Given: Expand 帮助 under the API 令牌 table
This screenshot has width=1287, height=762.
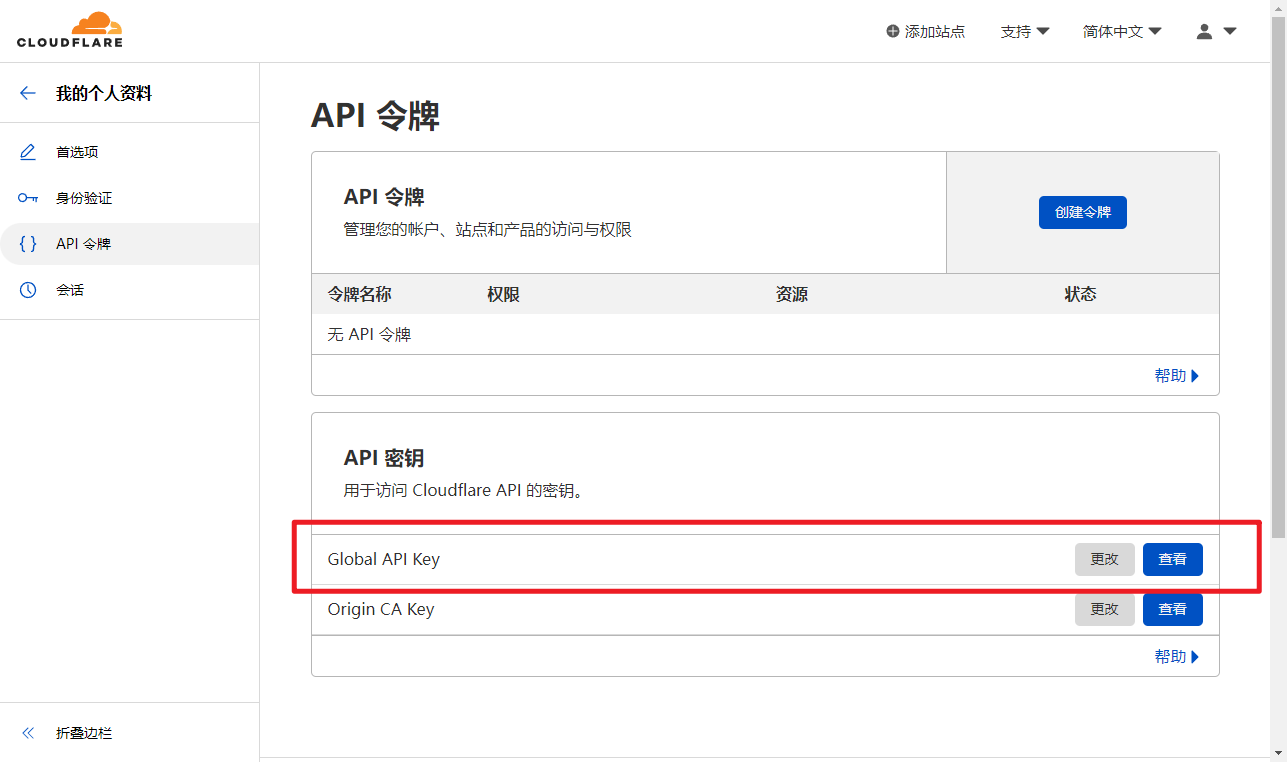Looking at the screenshot, I should (x=1176, y=376).
